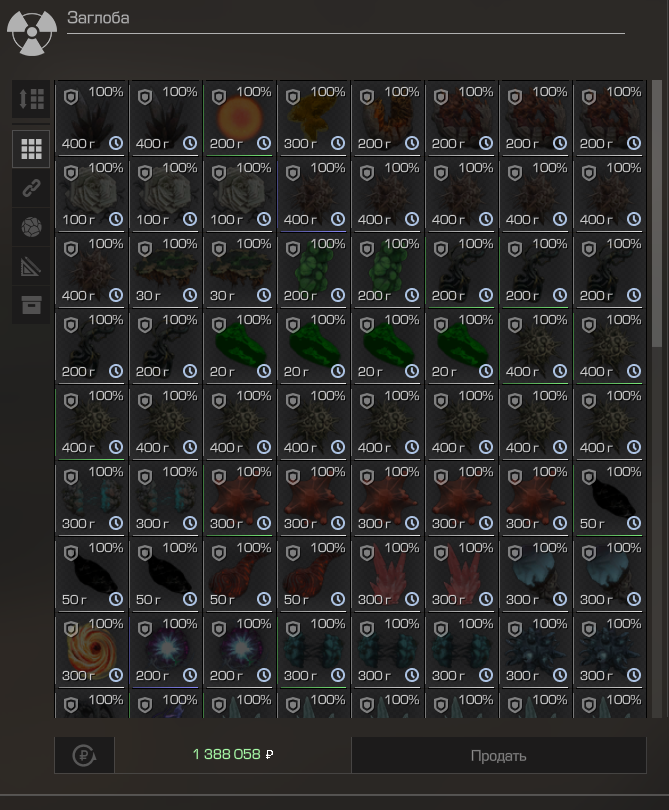Click the sort items icon in sidebar

click(31, 99)
